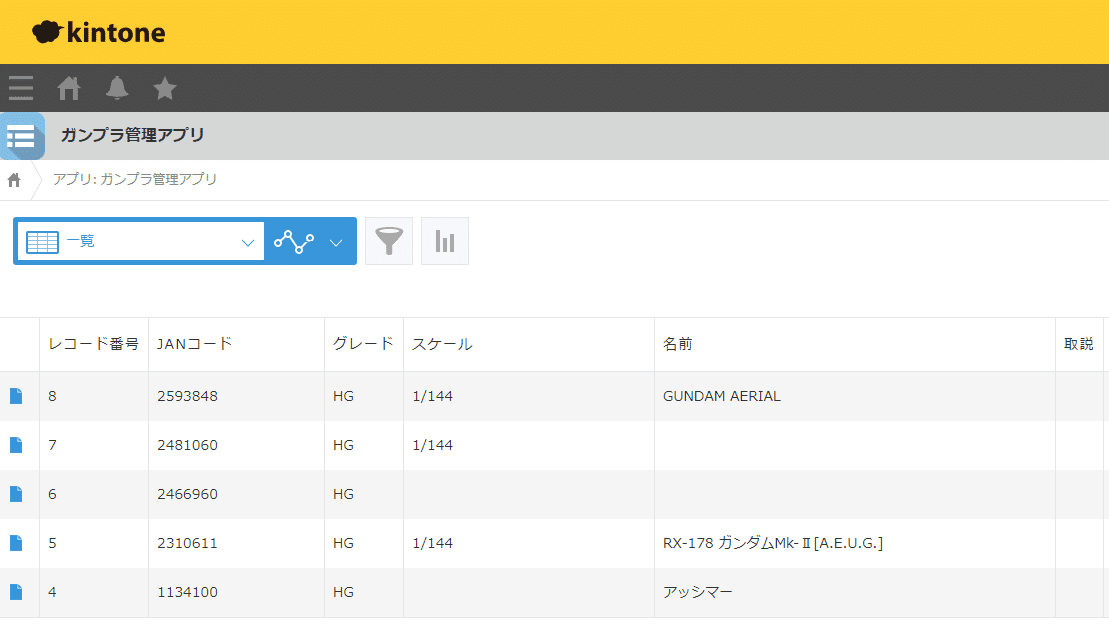Click the GUNDAM AERIAL name cell

(722, 395)
